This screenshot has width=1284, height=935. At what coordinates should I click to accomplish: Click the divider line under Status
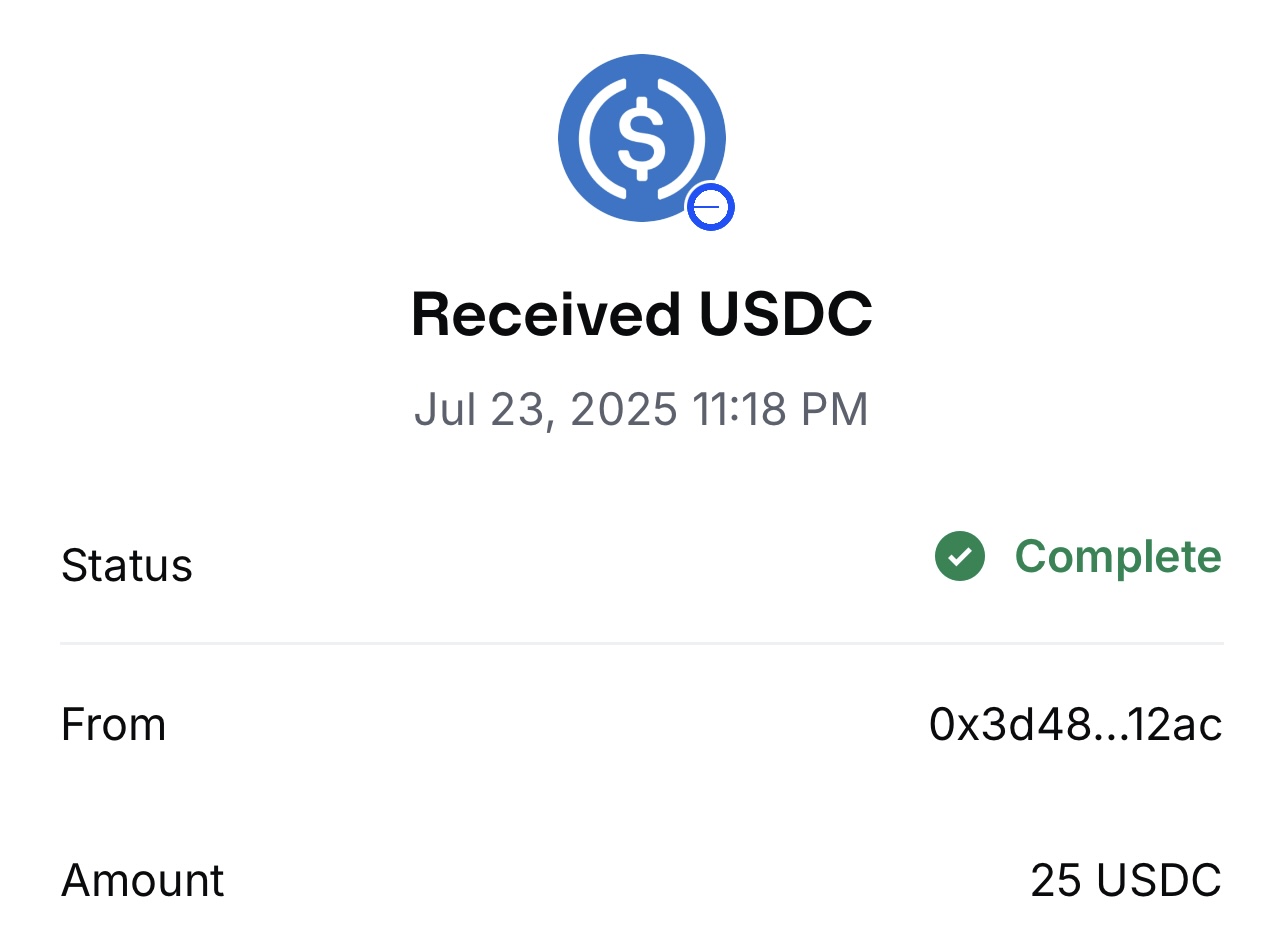tap(641, 644)
